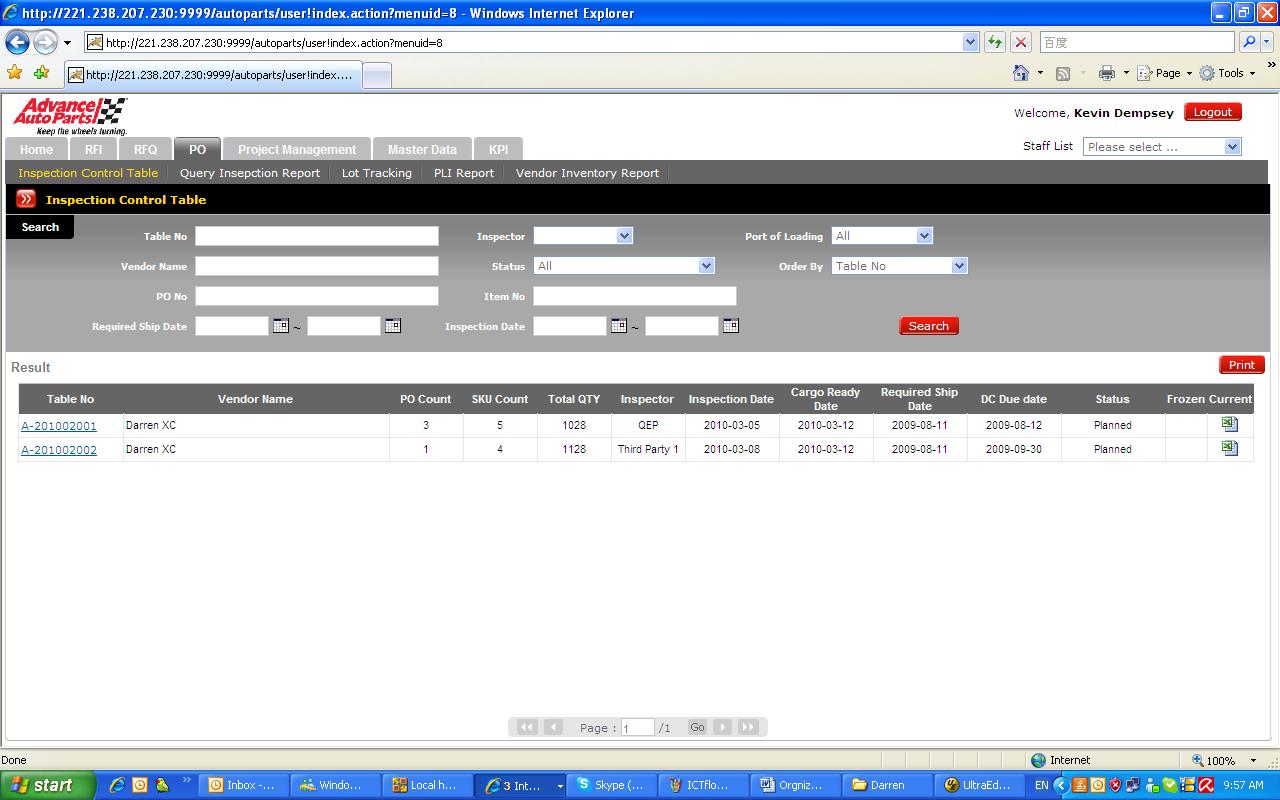Expand the Order By dropdown
Screen dimensions: 1280x800
coord(959,266)
